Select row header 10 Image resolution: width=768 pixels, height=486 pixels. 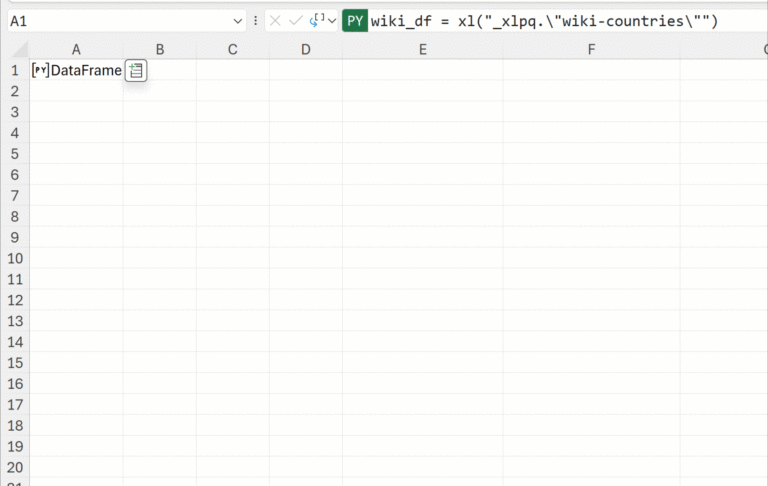pyautogui.click(x=15, y=259)
